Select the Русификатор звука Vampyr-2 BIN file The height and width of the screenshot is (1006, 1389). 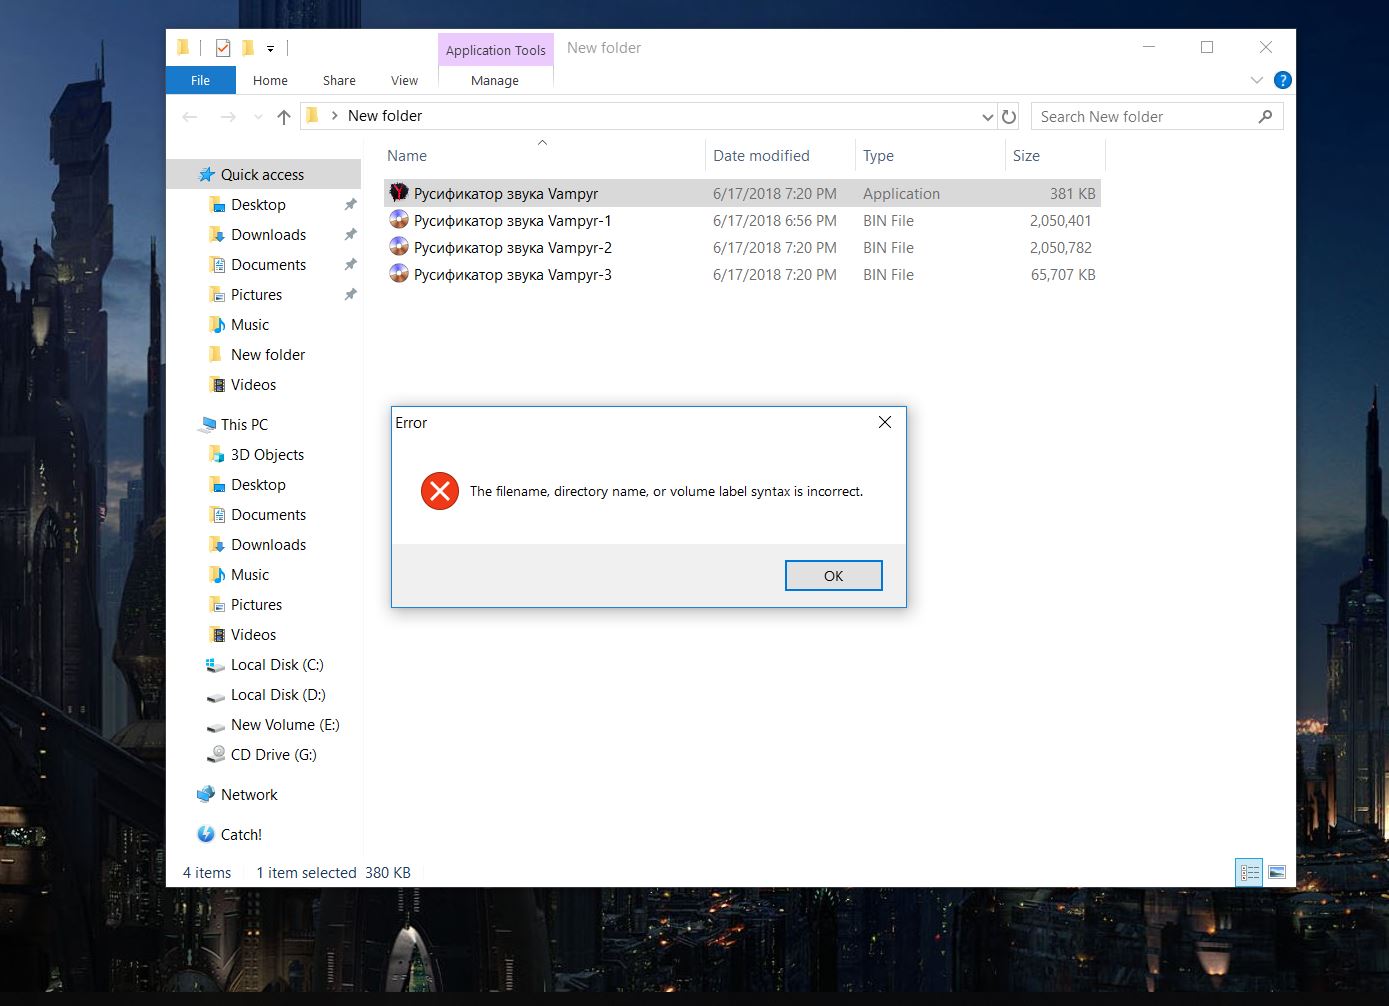(x=741, y=247)
